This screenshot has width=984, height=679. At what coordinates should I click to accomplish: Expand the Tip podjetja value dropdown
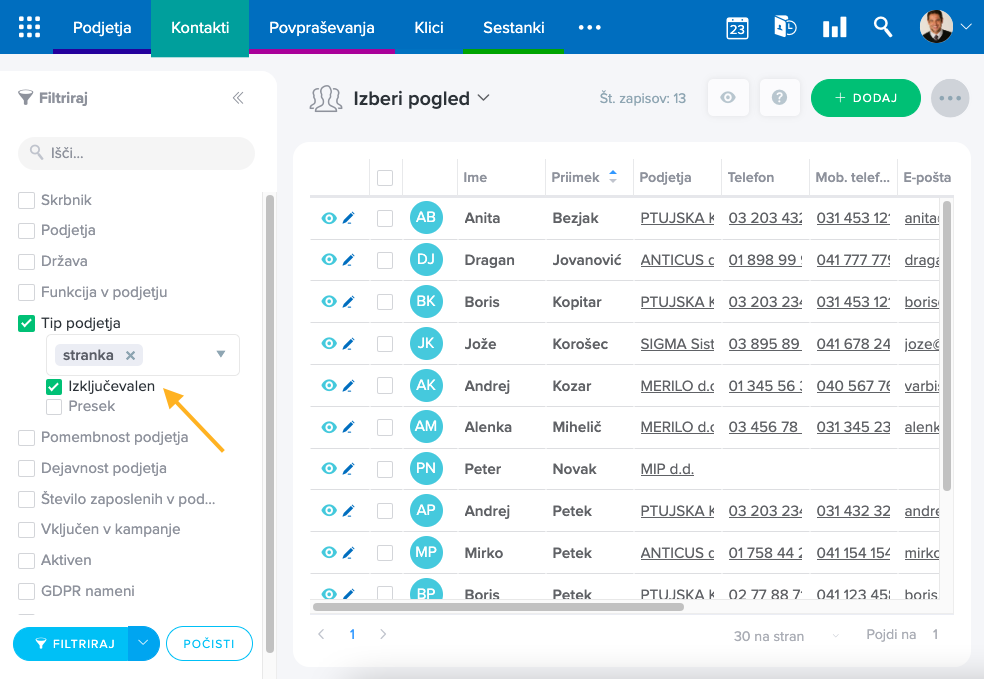221,354
